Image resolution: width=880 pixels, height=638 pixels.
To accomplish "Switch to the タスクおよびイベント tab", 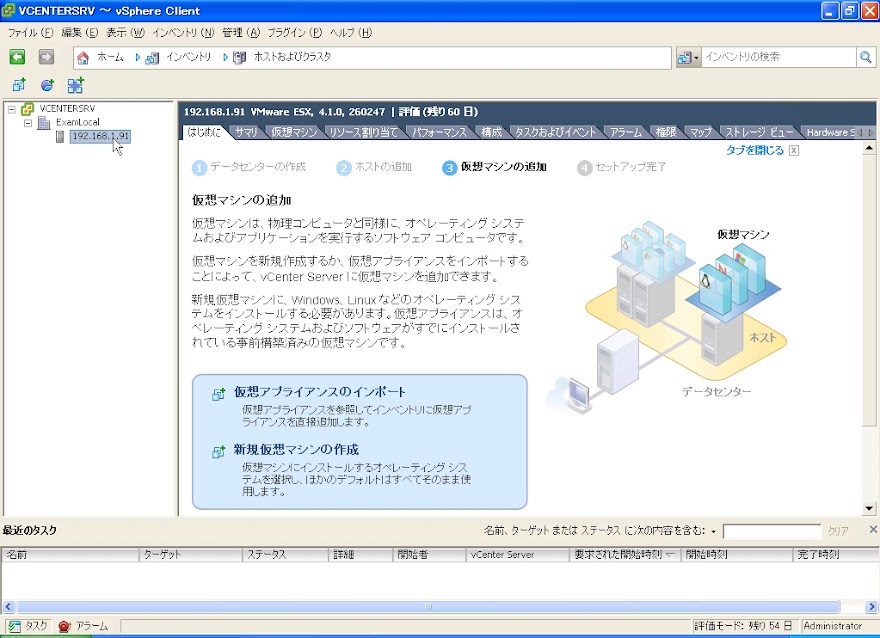I will pyautogui.click(x=555, y=132).
